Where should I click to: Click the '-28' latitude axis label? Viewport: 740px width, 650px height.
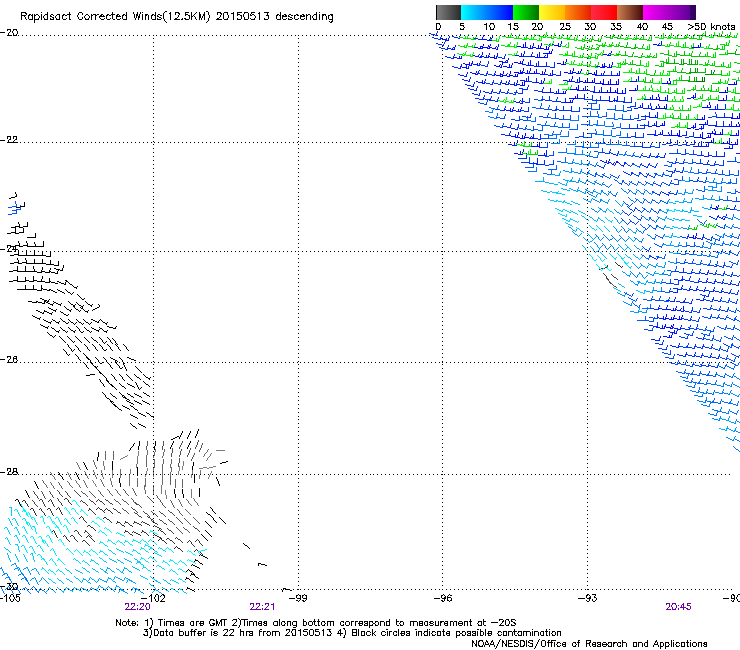[x=9, y=472]
